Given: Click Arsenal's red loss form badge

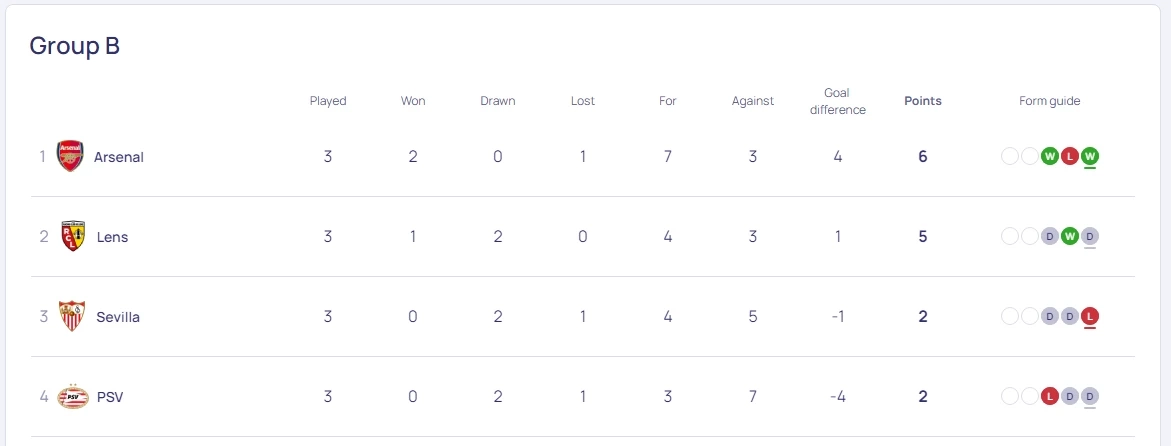Looking at the screenshot, I should click(1070, 156).
